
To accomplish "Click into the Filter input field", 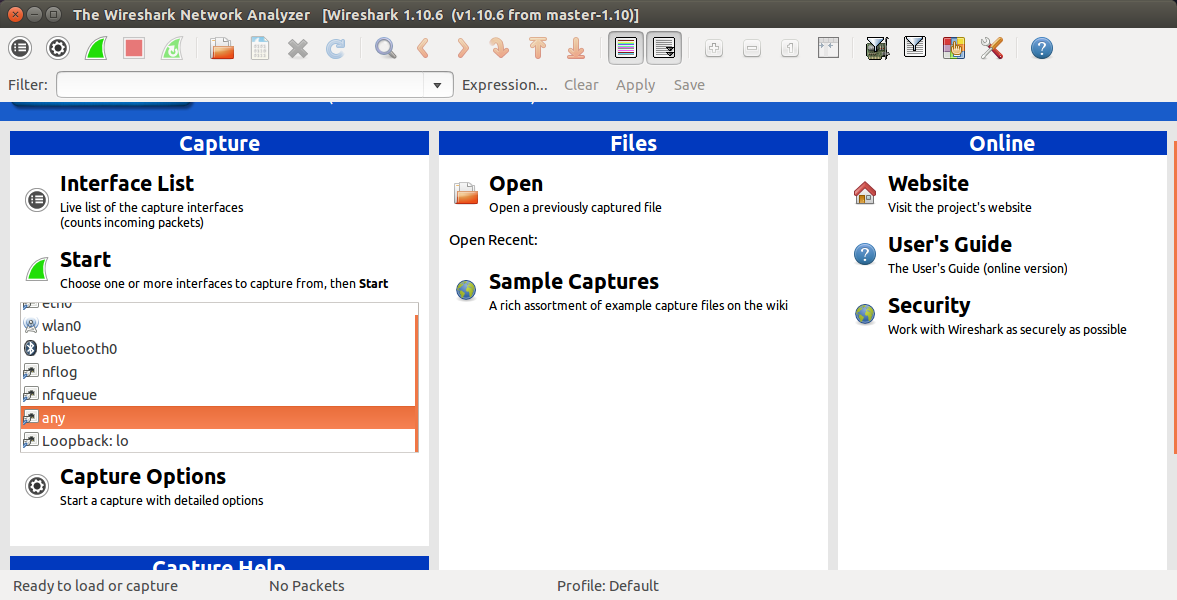I will tap(240, 85).
